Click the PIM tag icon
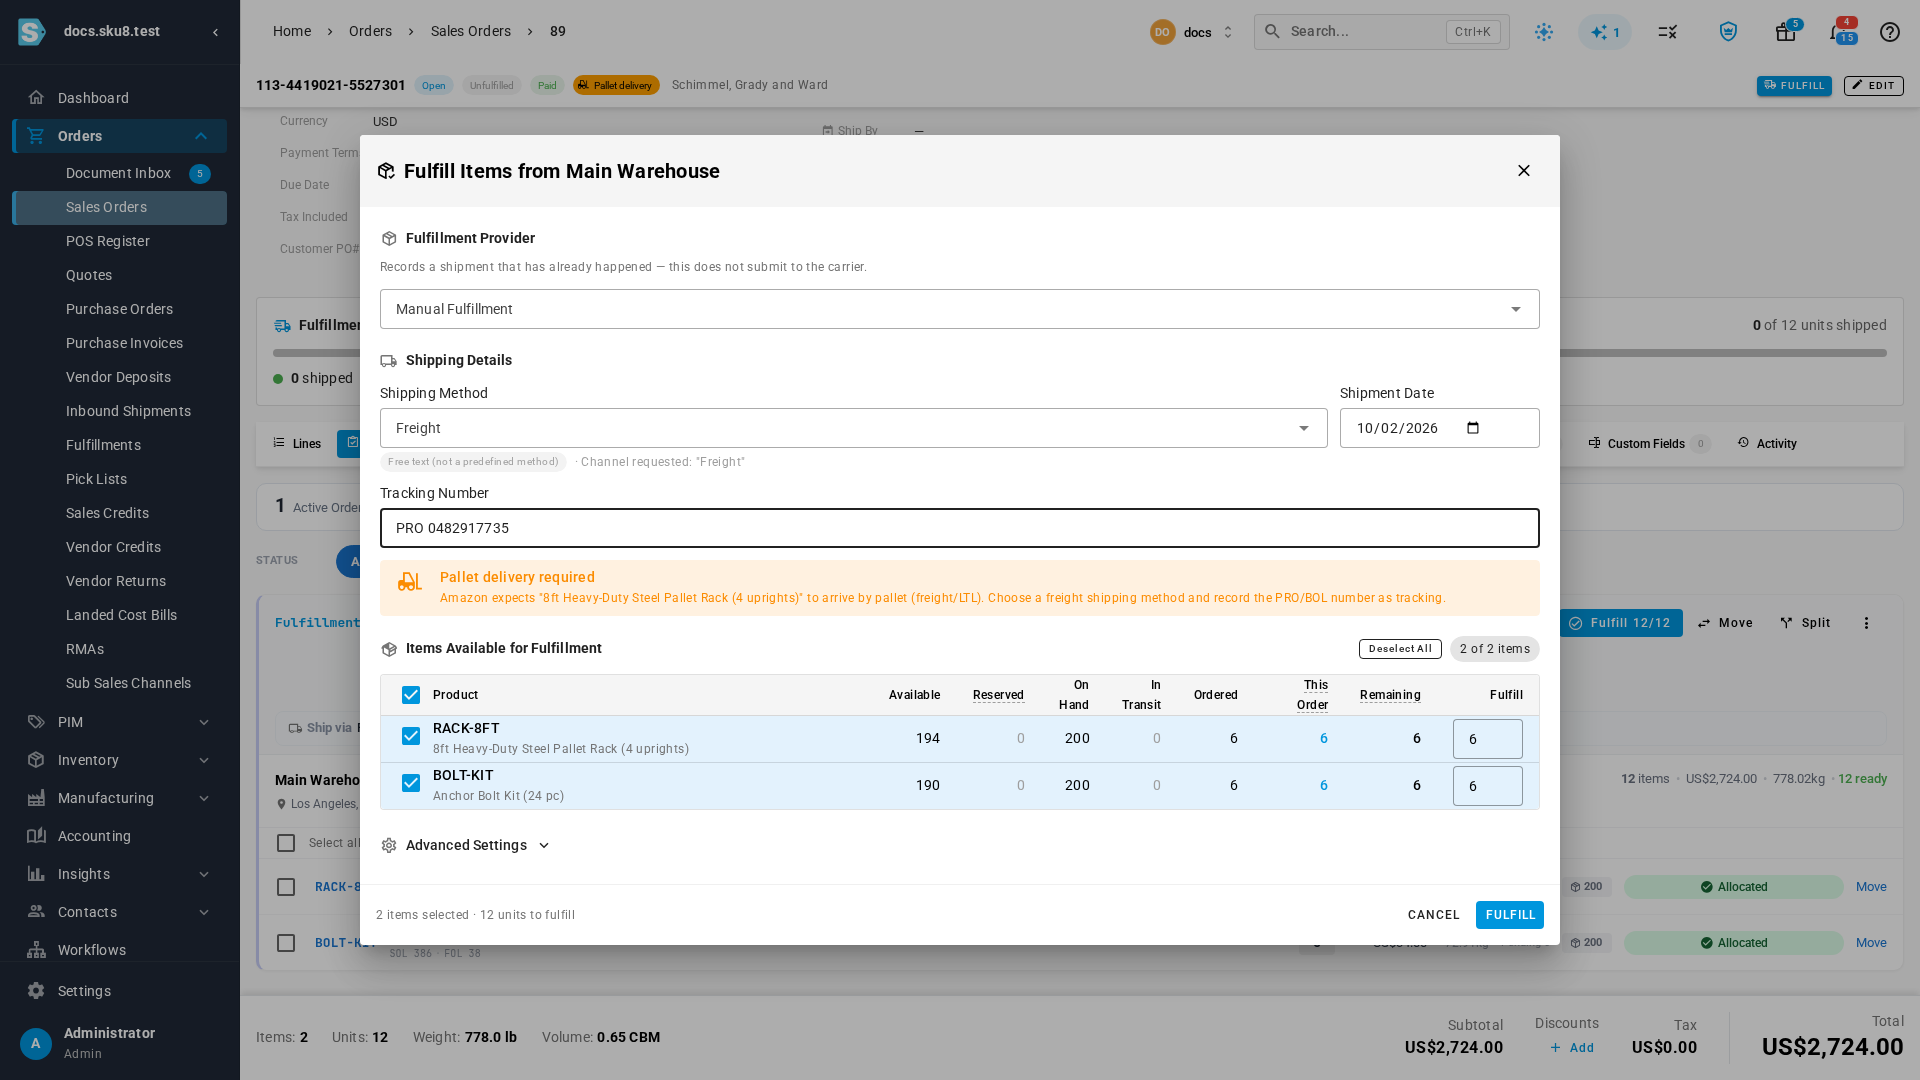1920x1080 pixels. [36, 722]
